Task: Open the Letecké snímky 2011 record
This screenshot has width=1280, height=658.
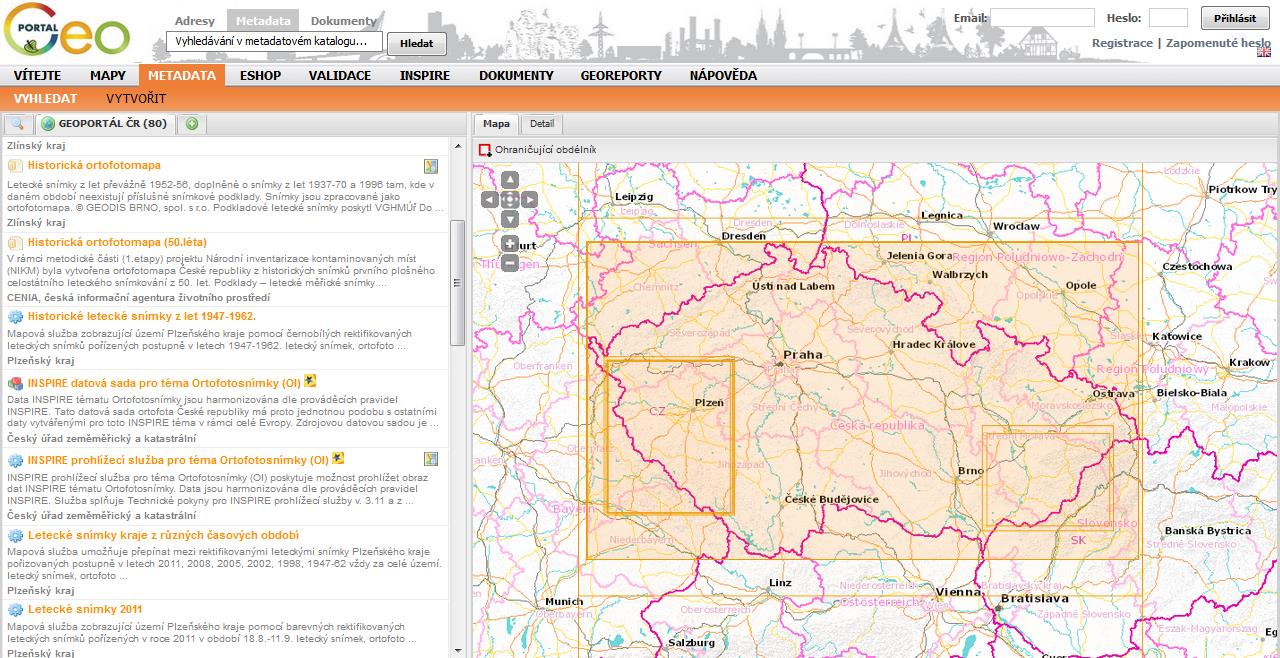Action: click(85, 609)
